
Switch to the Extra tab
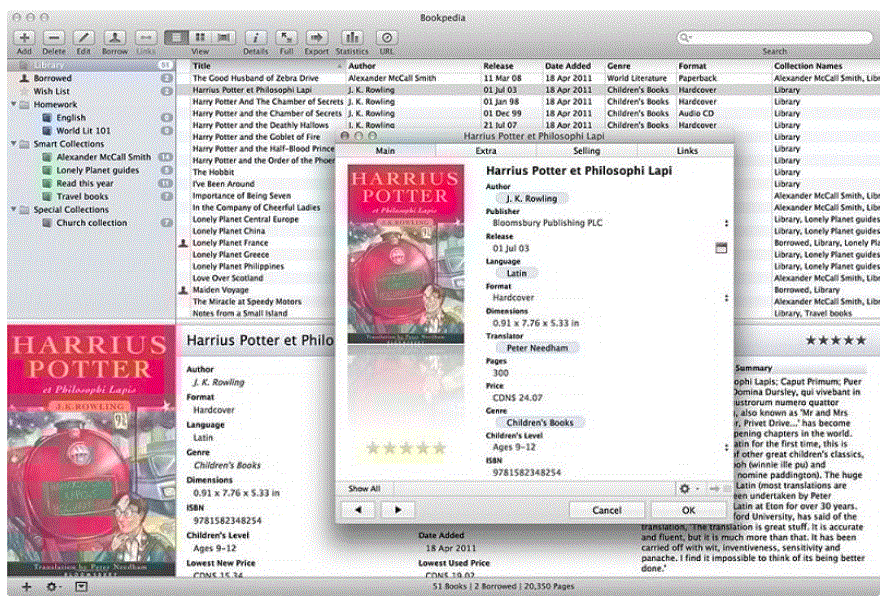pos(485,150)
